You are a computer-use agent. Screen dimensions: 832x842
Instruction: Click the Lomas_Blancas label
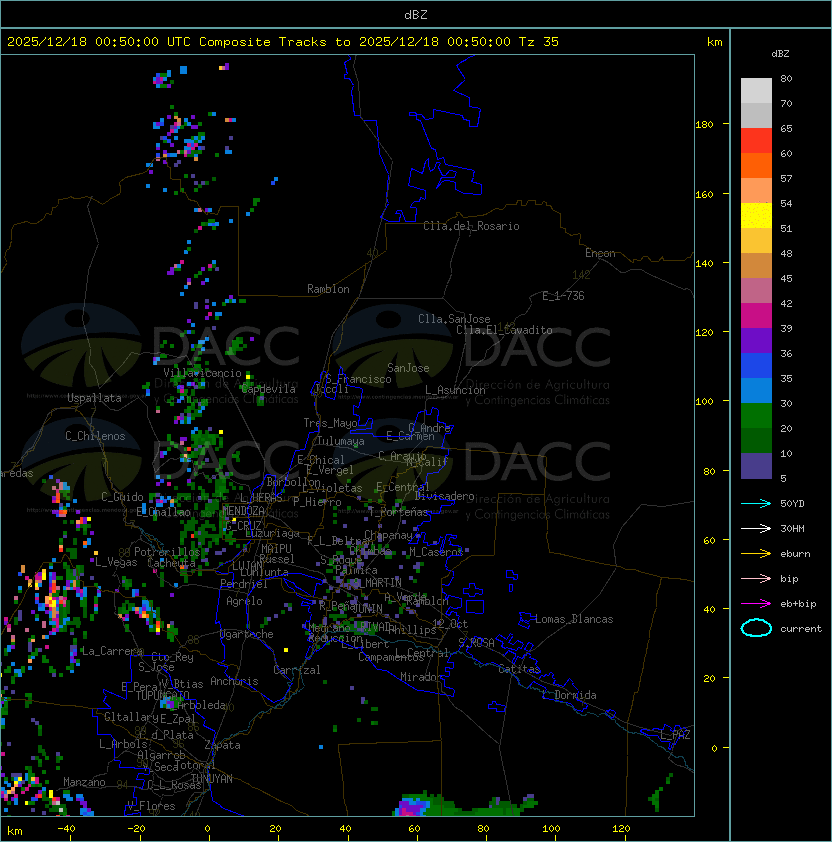tap(574, 619)
